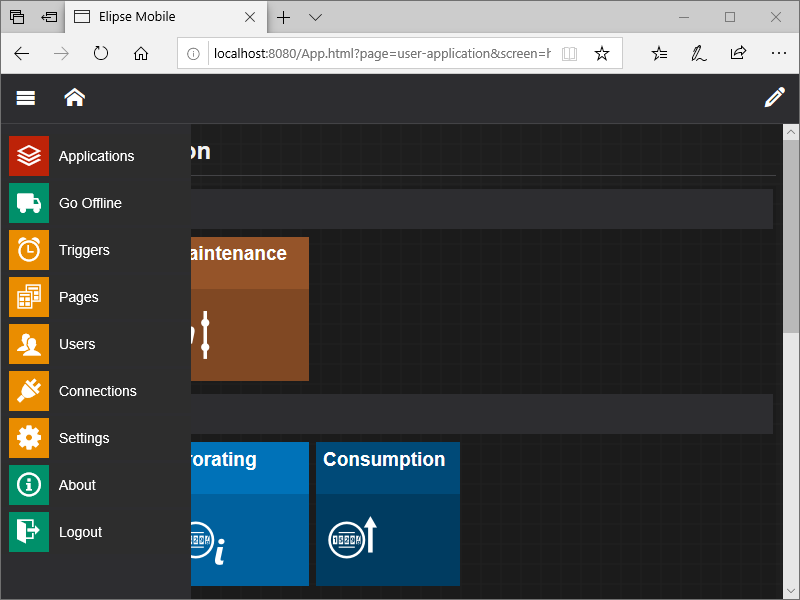
Task: Click the red Applications layers icon
Action: (29, 156)
